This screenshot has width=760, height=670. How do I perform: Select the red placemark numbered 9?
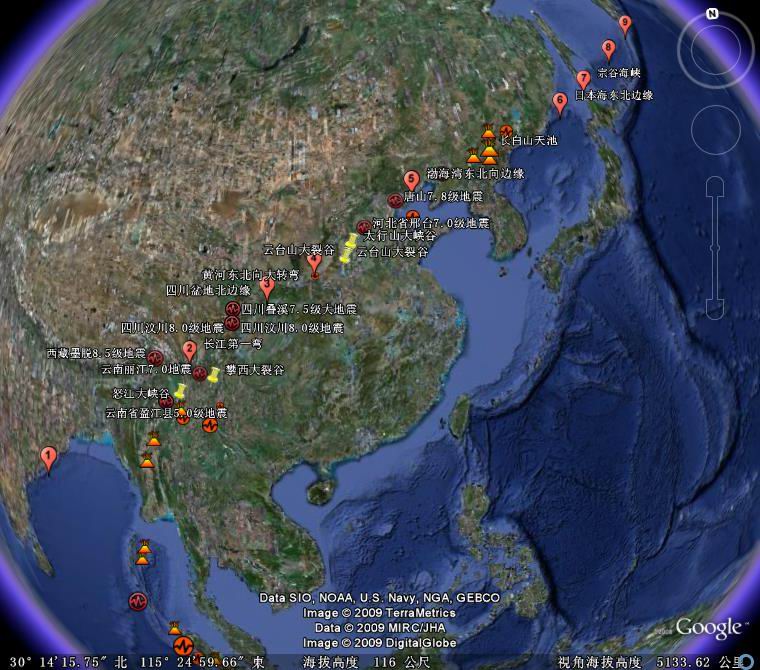pyautogui.click(x=626, y=25)
